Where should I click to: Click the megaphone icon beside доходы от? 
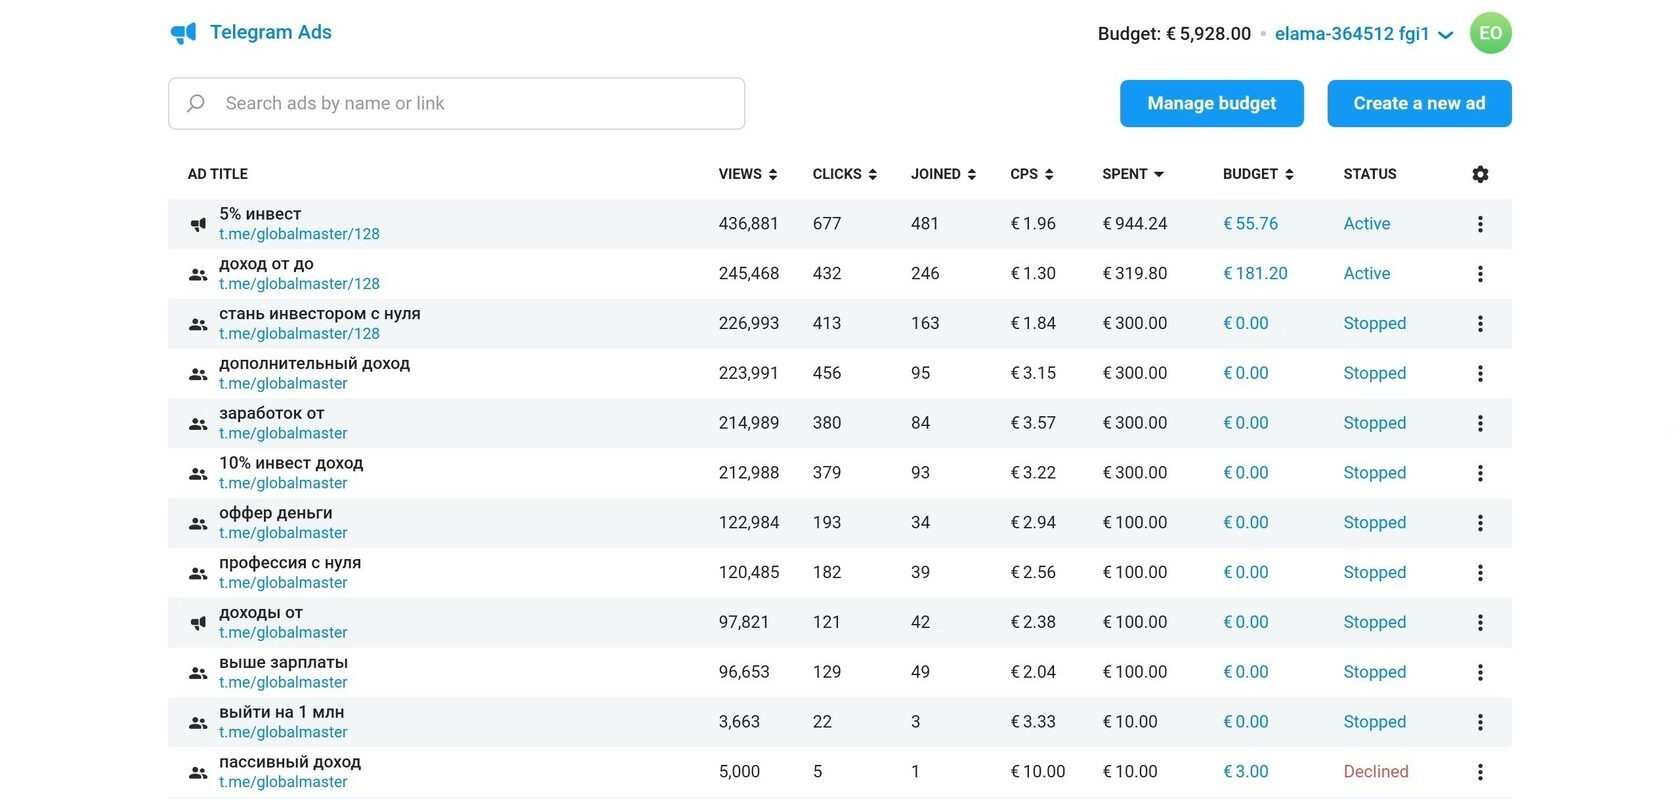[x=198, y=623]
